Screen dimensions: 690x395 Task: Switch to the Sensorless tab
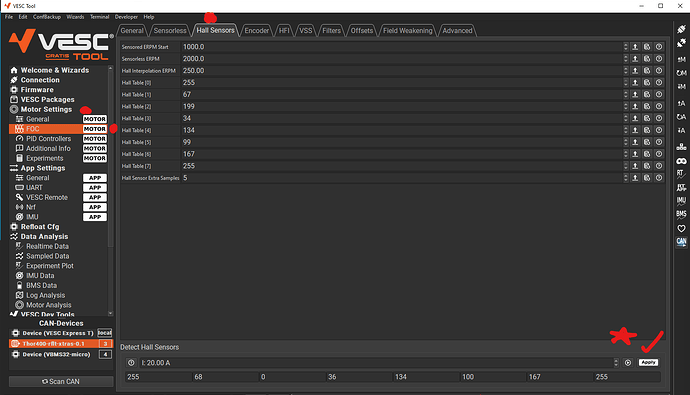(170, 30)
